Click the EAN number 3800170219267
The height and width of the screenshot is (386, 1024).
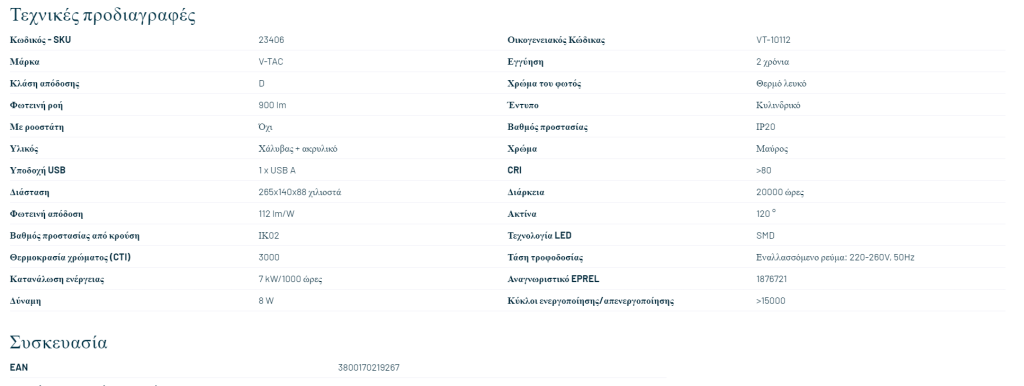click(x=368, y=368)
